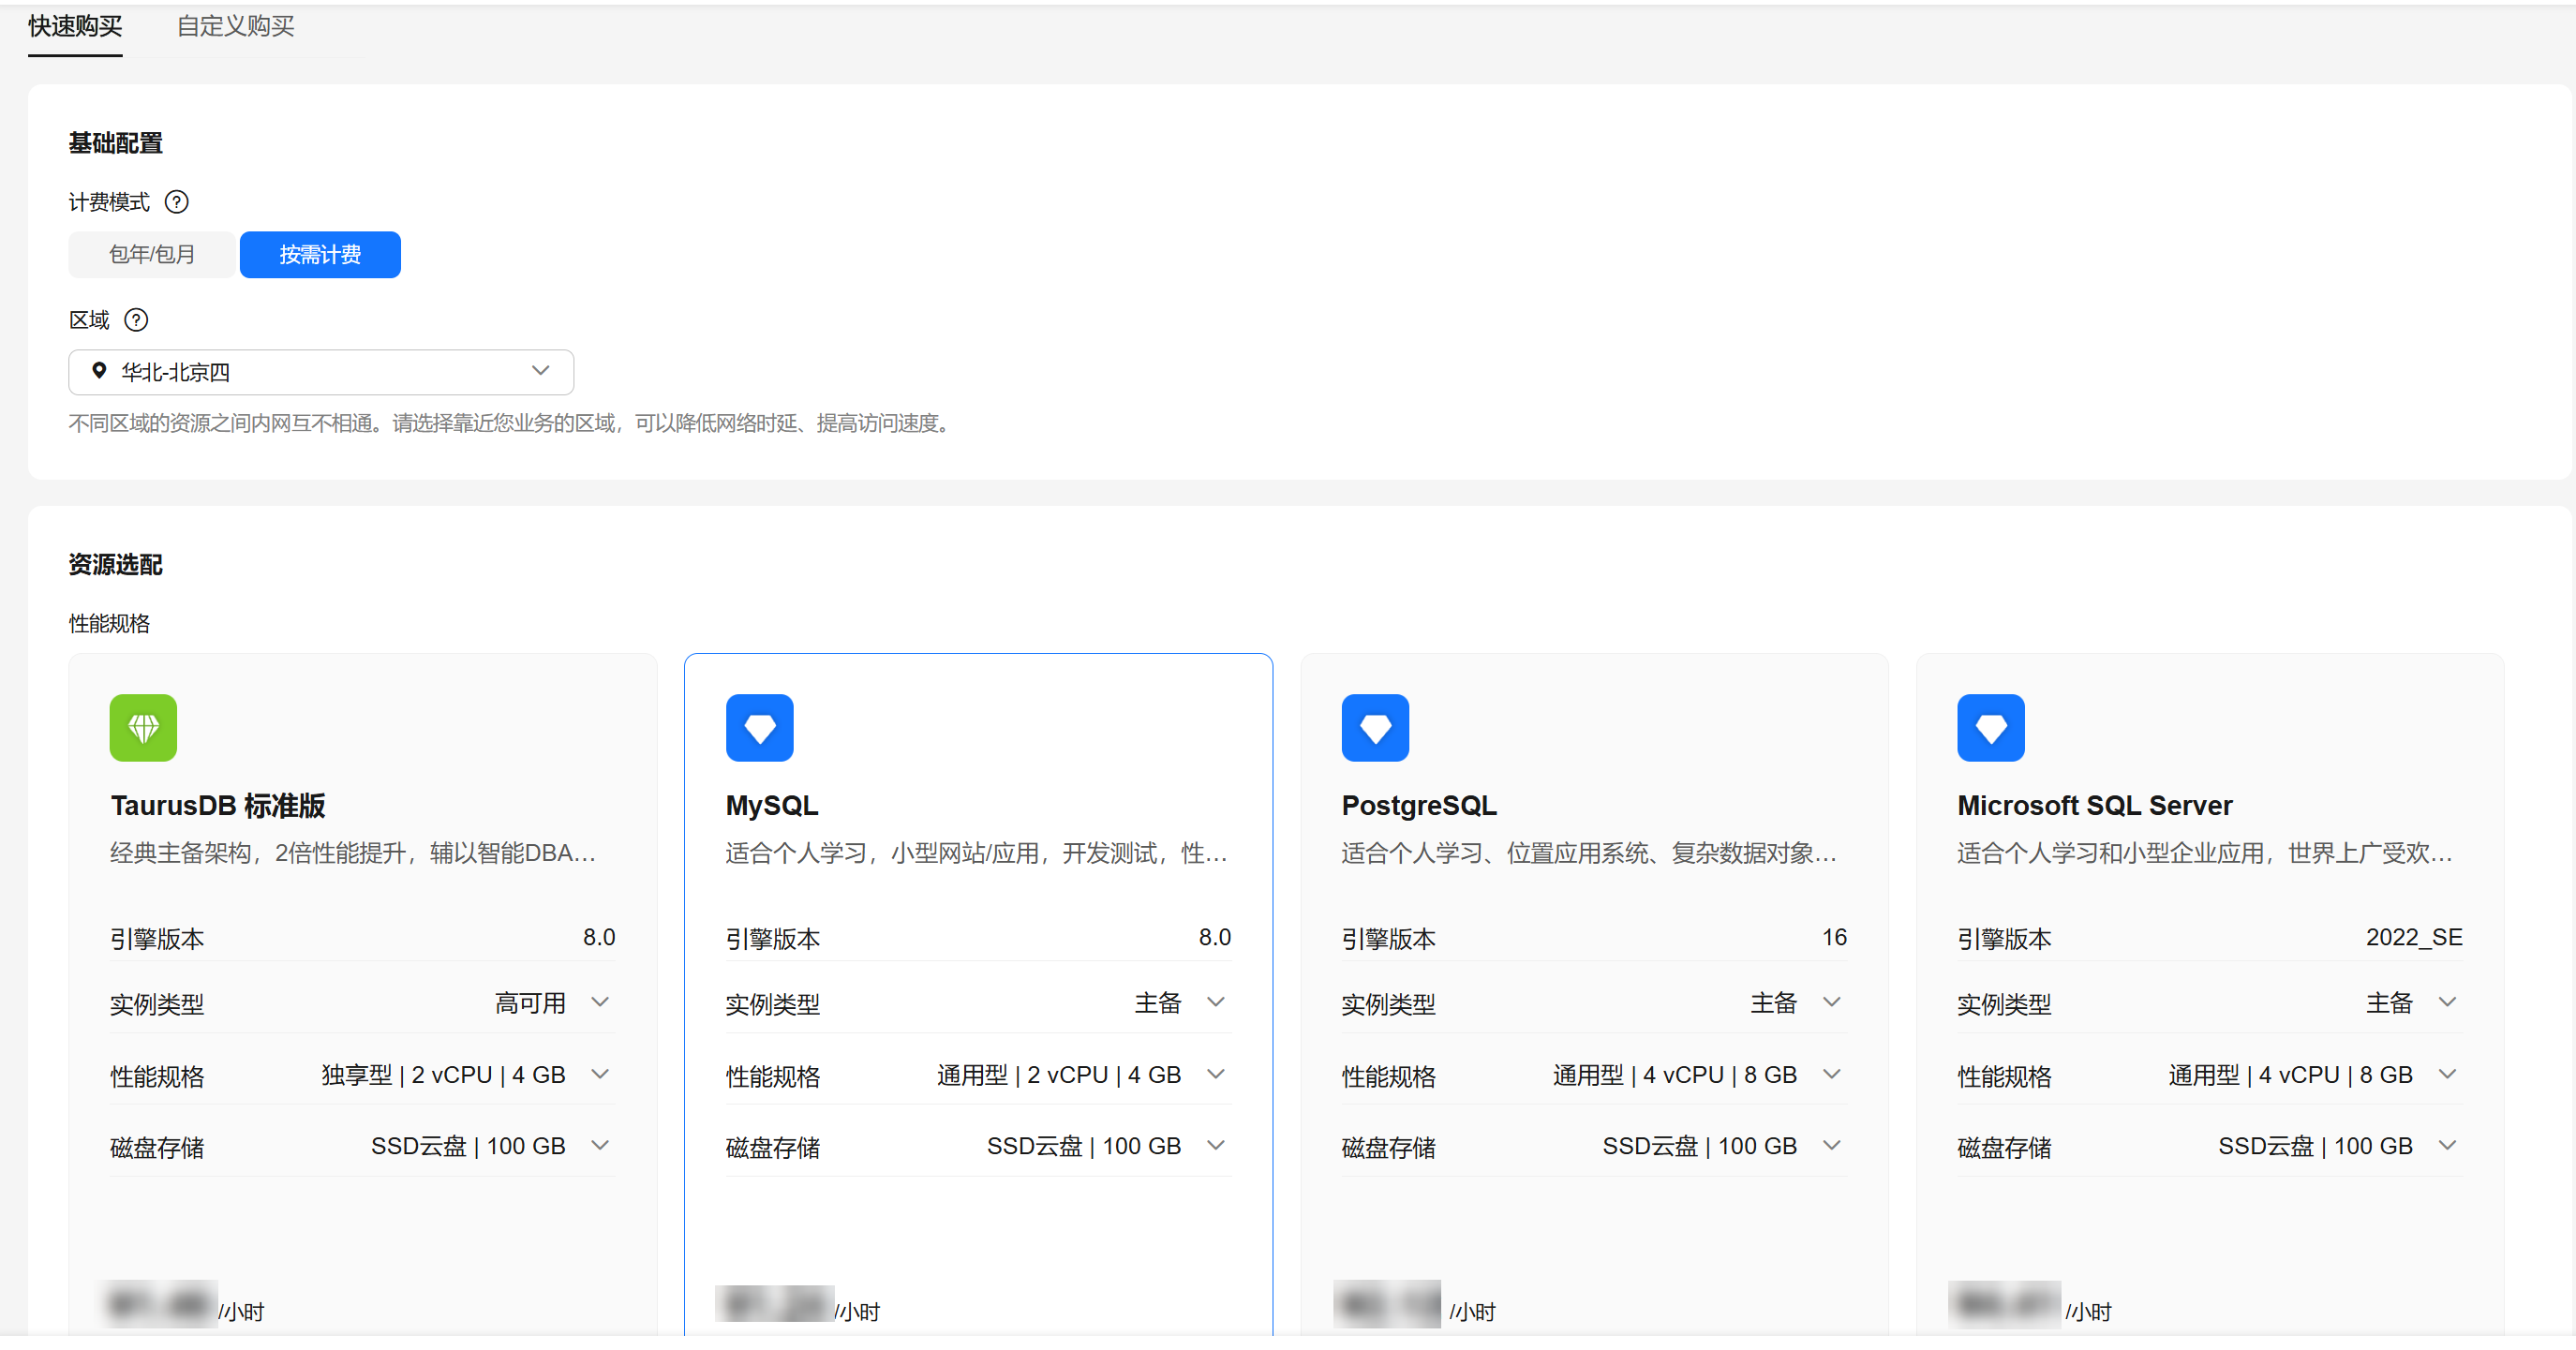
Task: Click help icon beside 计费模式
Action: [x=177, y=203]
